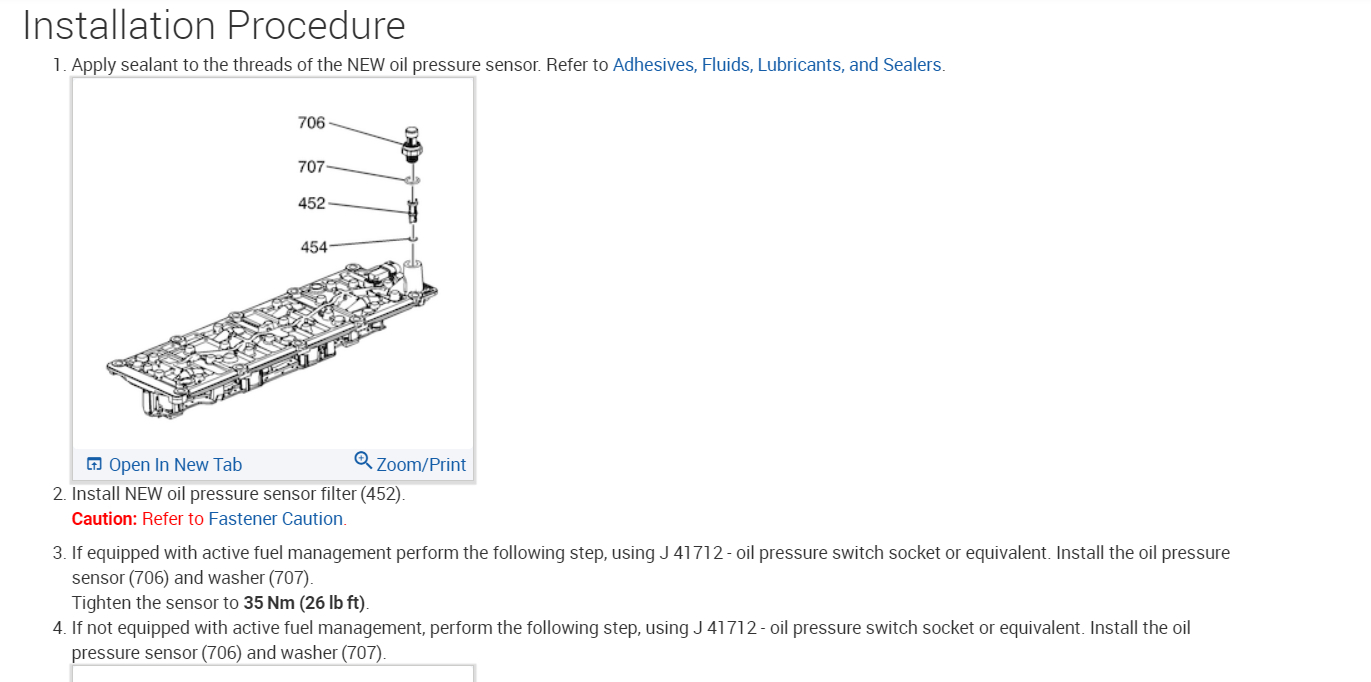Click the Installation Procedure heading
This screenshot has height=682, width=1371.
tap(213, 25)
